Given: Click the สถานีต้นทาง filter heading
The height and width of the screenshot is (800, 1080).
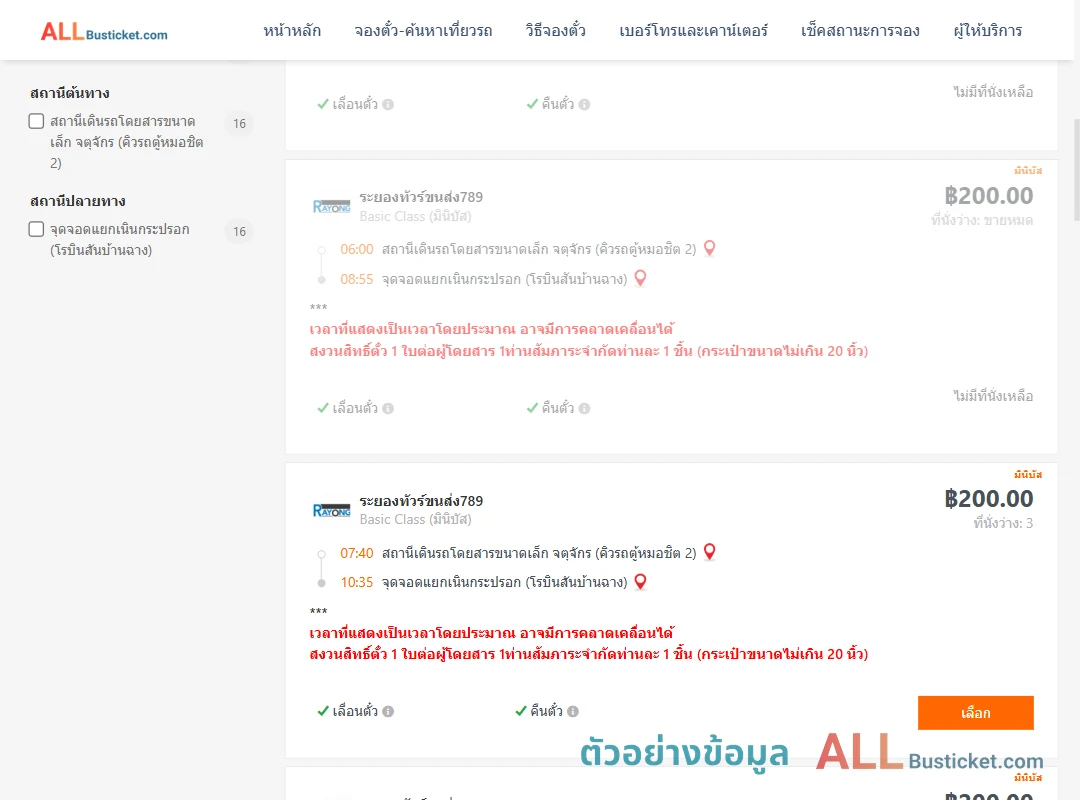Looking at the screenshot, I should (70, 93).
